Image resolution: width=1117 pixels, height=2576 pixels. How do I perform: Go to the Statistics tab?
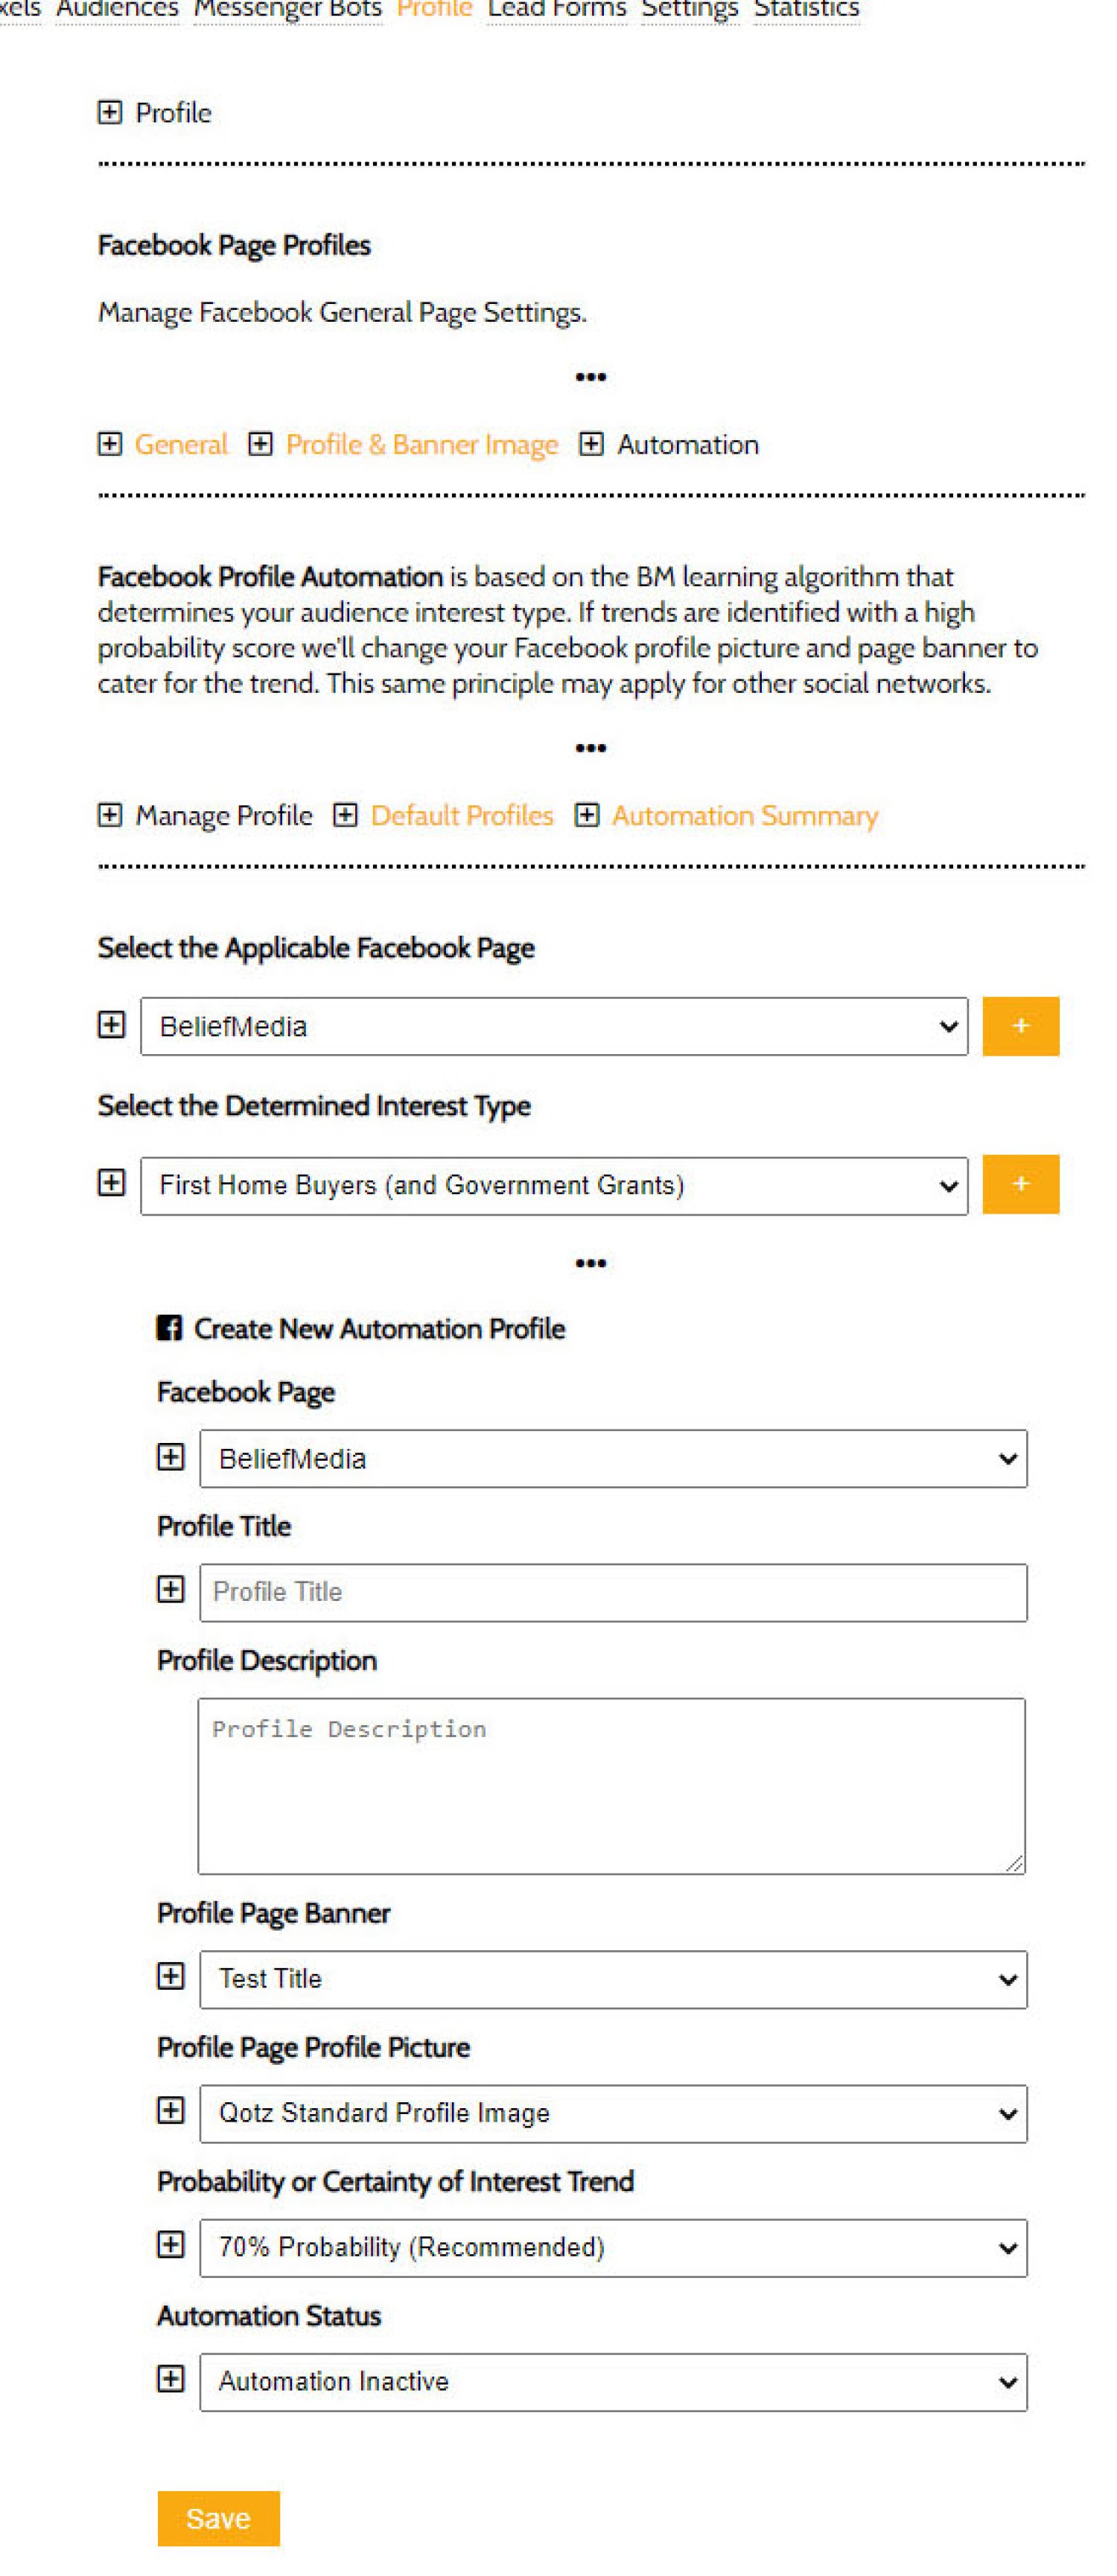point(806,10)
